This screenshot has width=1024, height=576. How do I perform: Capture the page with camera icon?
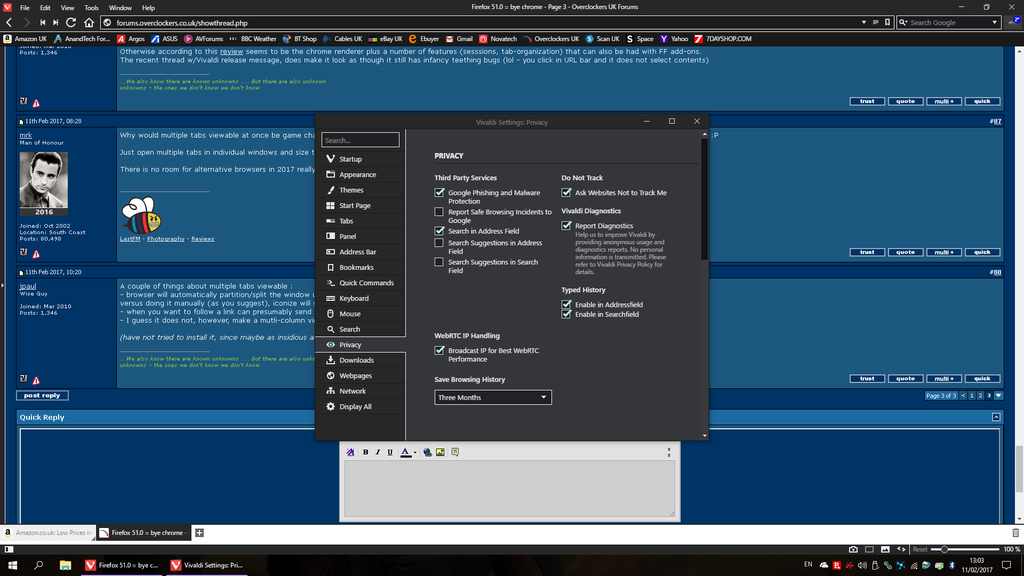point(853,549)
